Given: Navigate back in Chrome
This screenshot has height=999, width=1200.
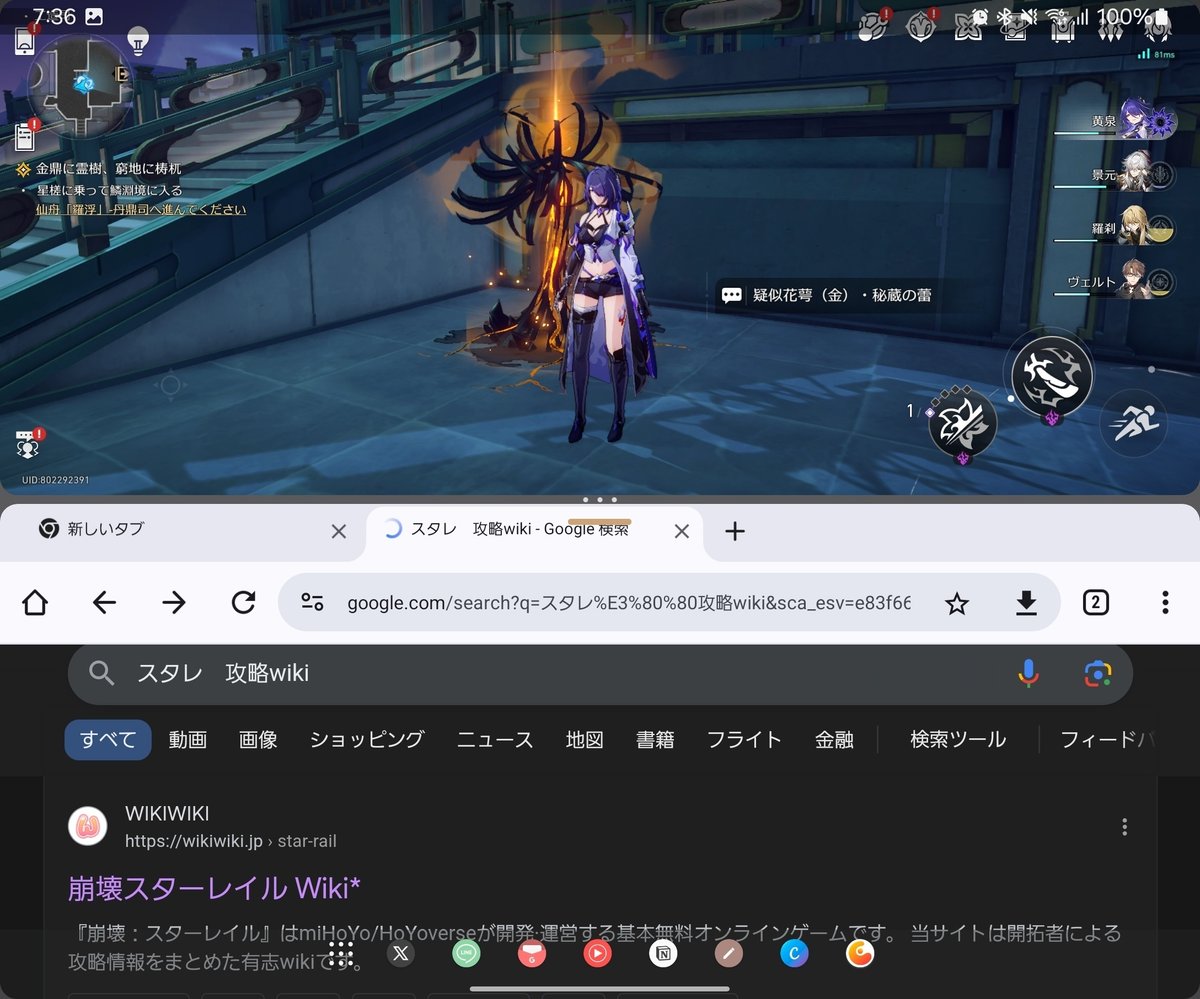Looking at the screenshot, I should point(104,602).
